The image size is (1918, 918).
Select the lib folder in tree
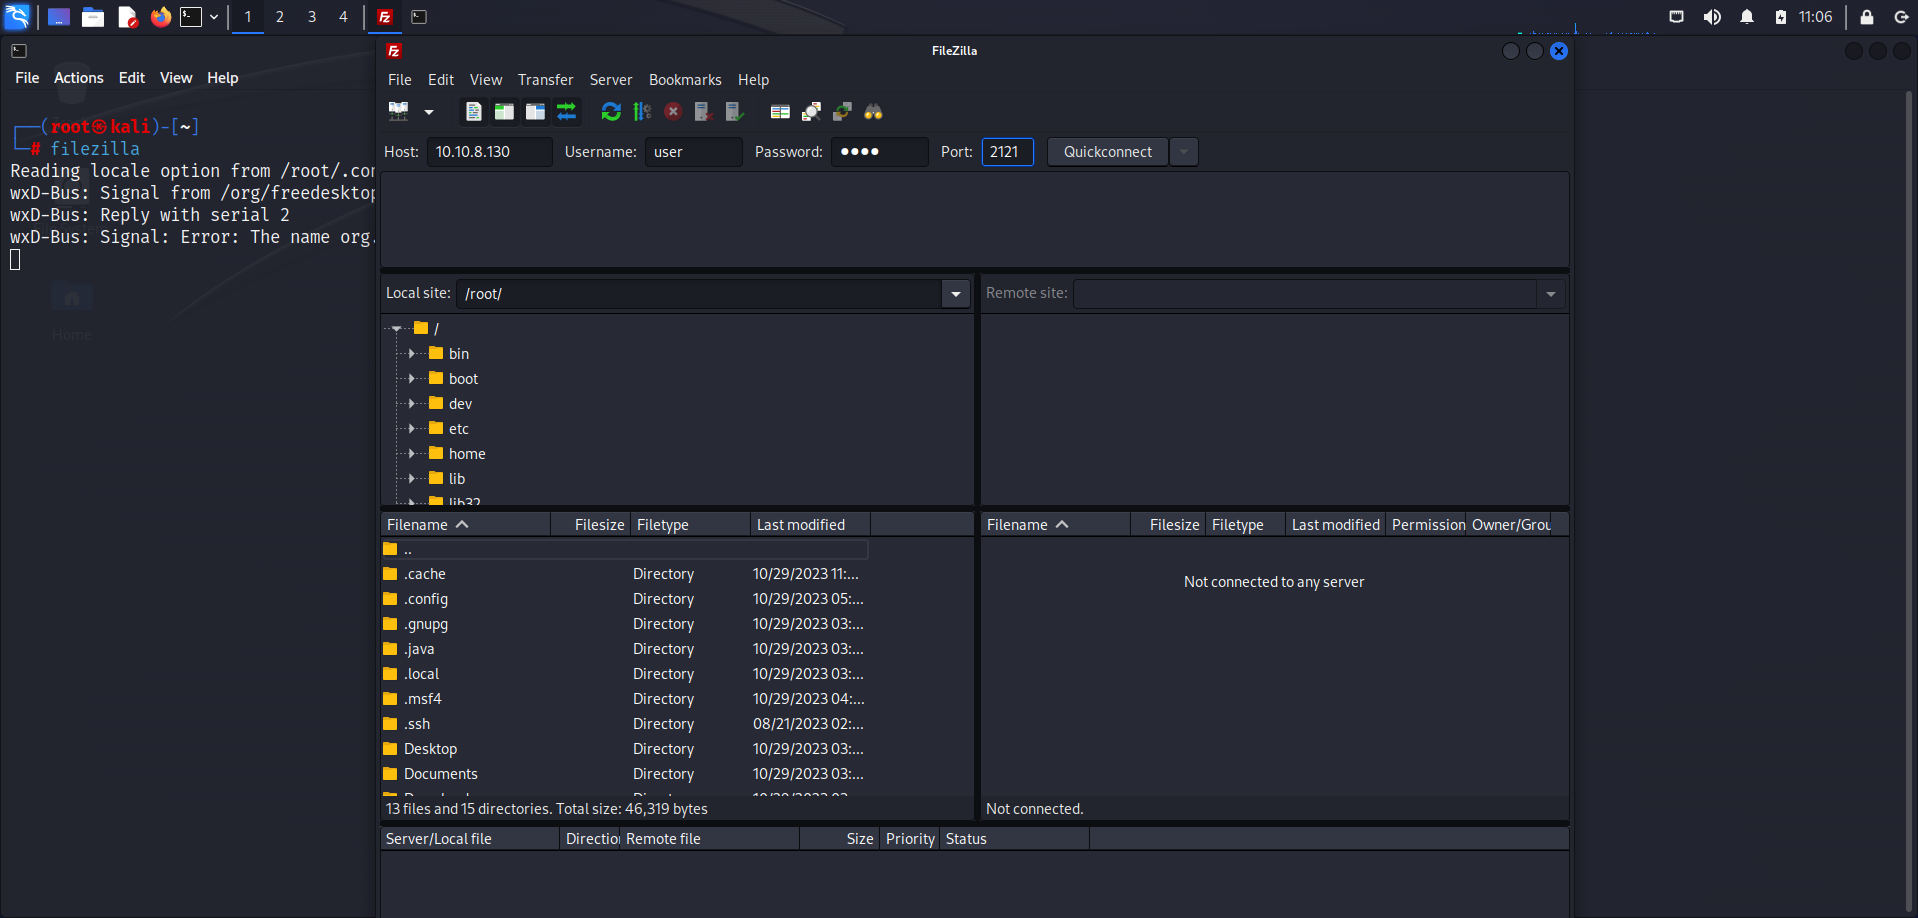pos(456,479)
